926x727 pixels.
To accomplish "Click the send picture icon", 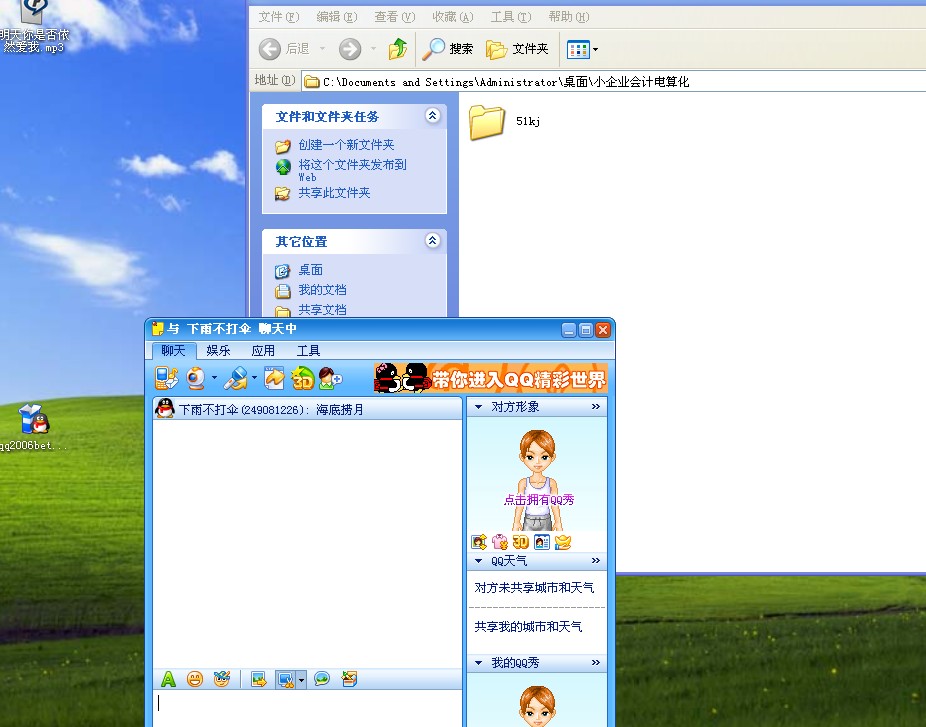I will click(x=259, y=679).
